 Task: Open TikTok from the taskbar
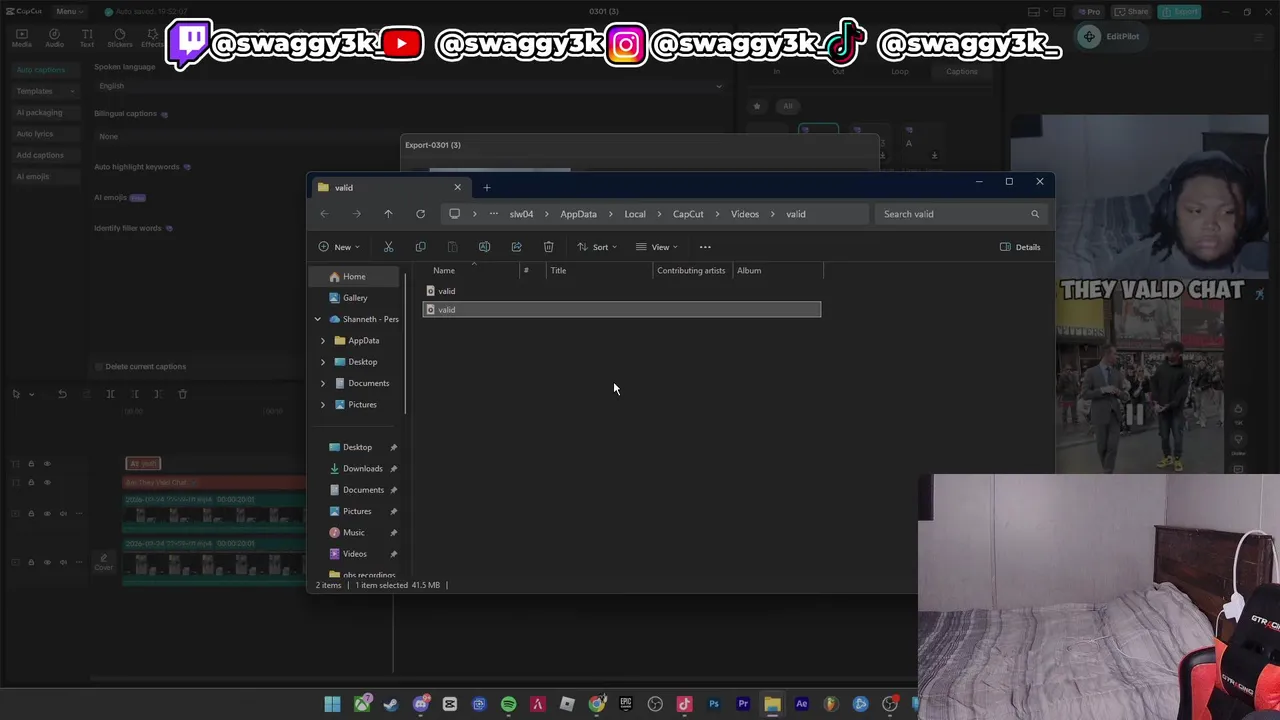(x=684, y=704)
